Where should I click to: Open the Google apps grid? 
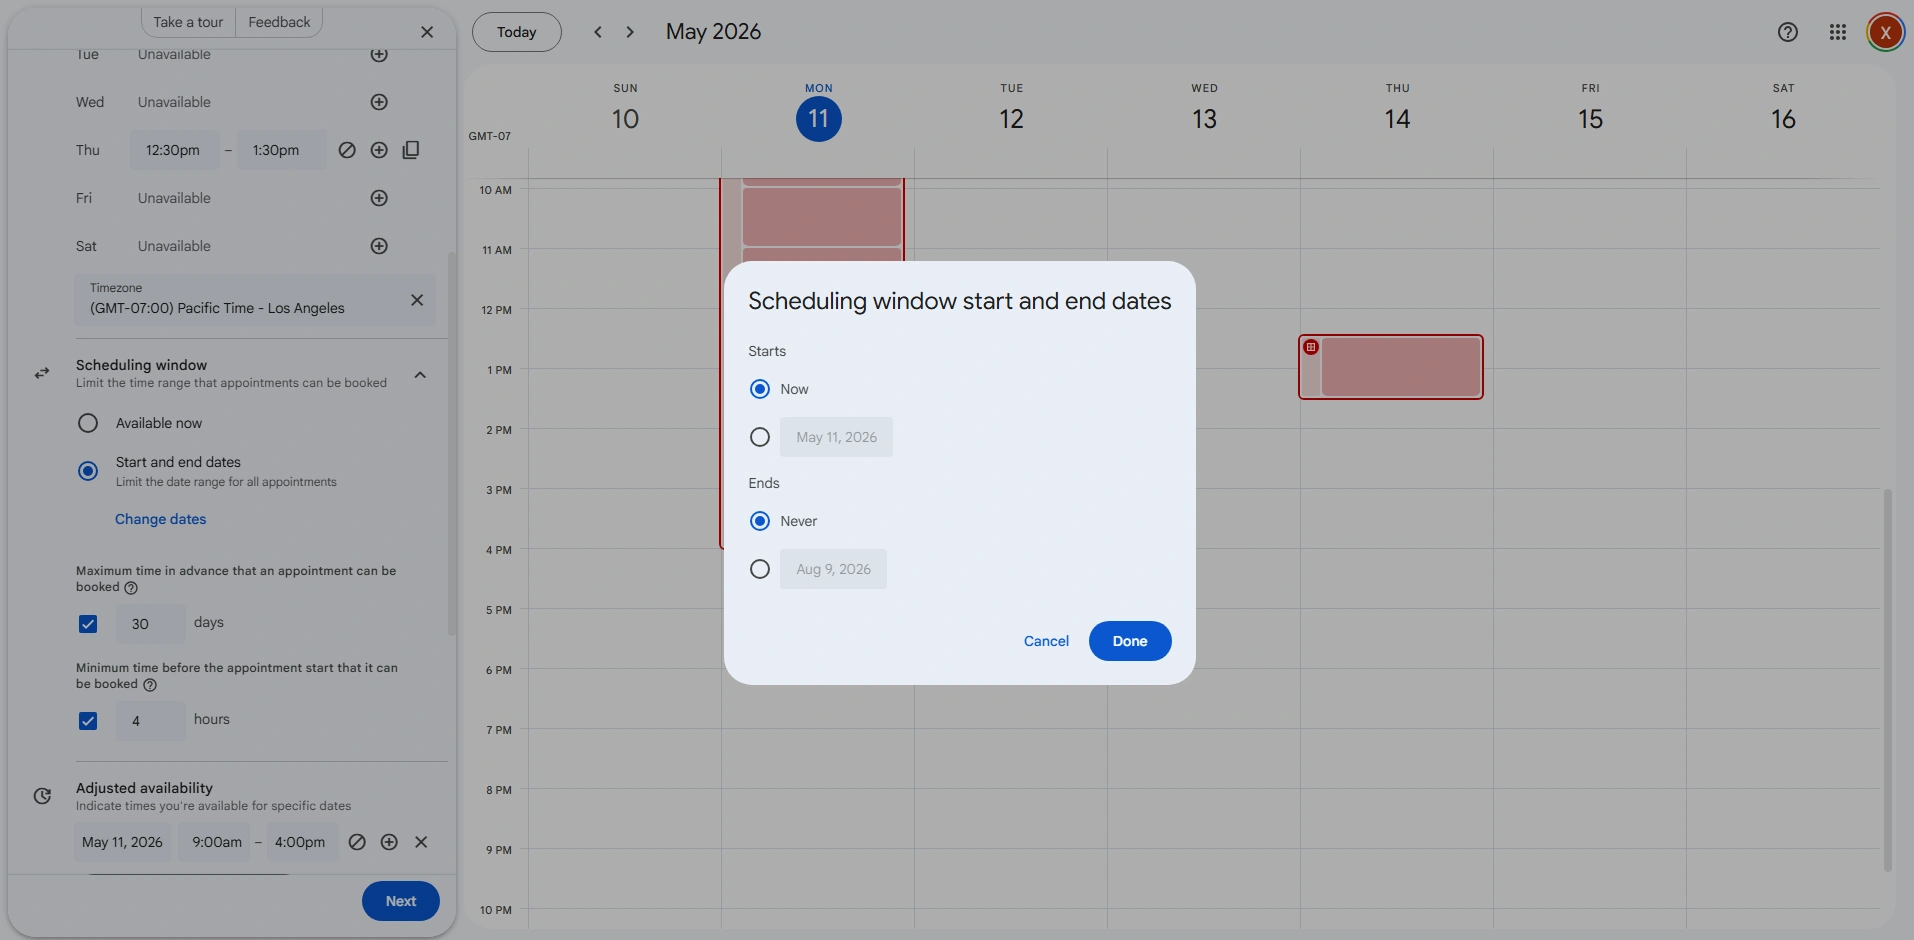click(1838, 32)
